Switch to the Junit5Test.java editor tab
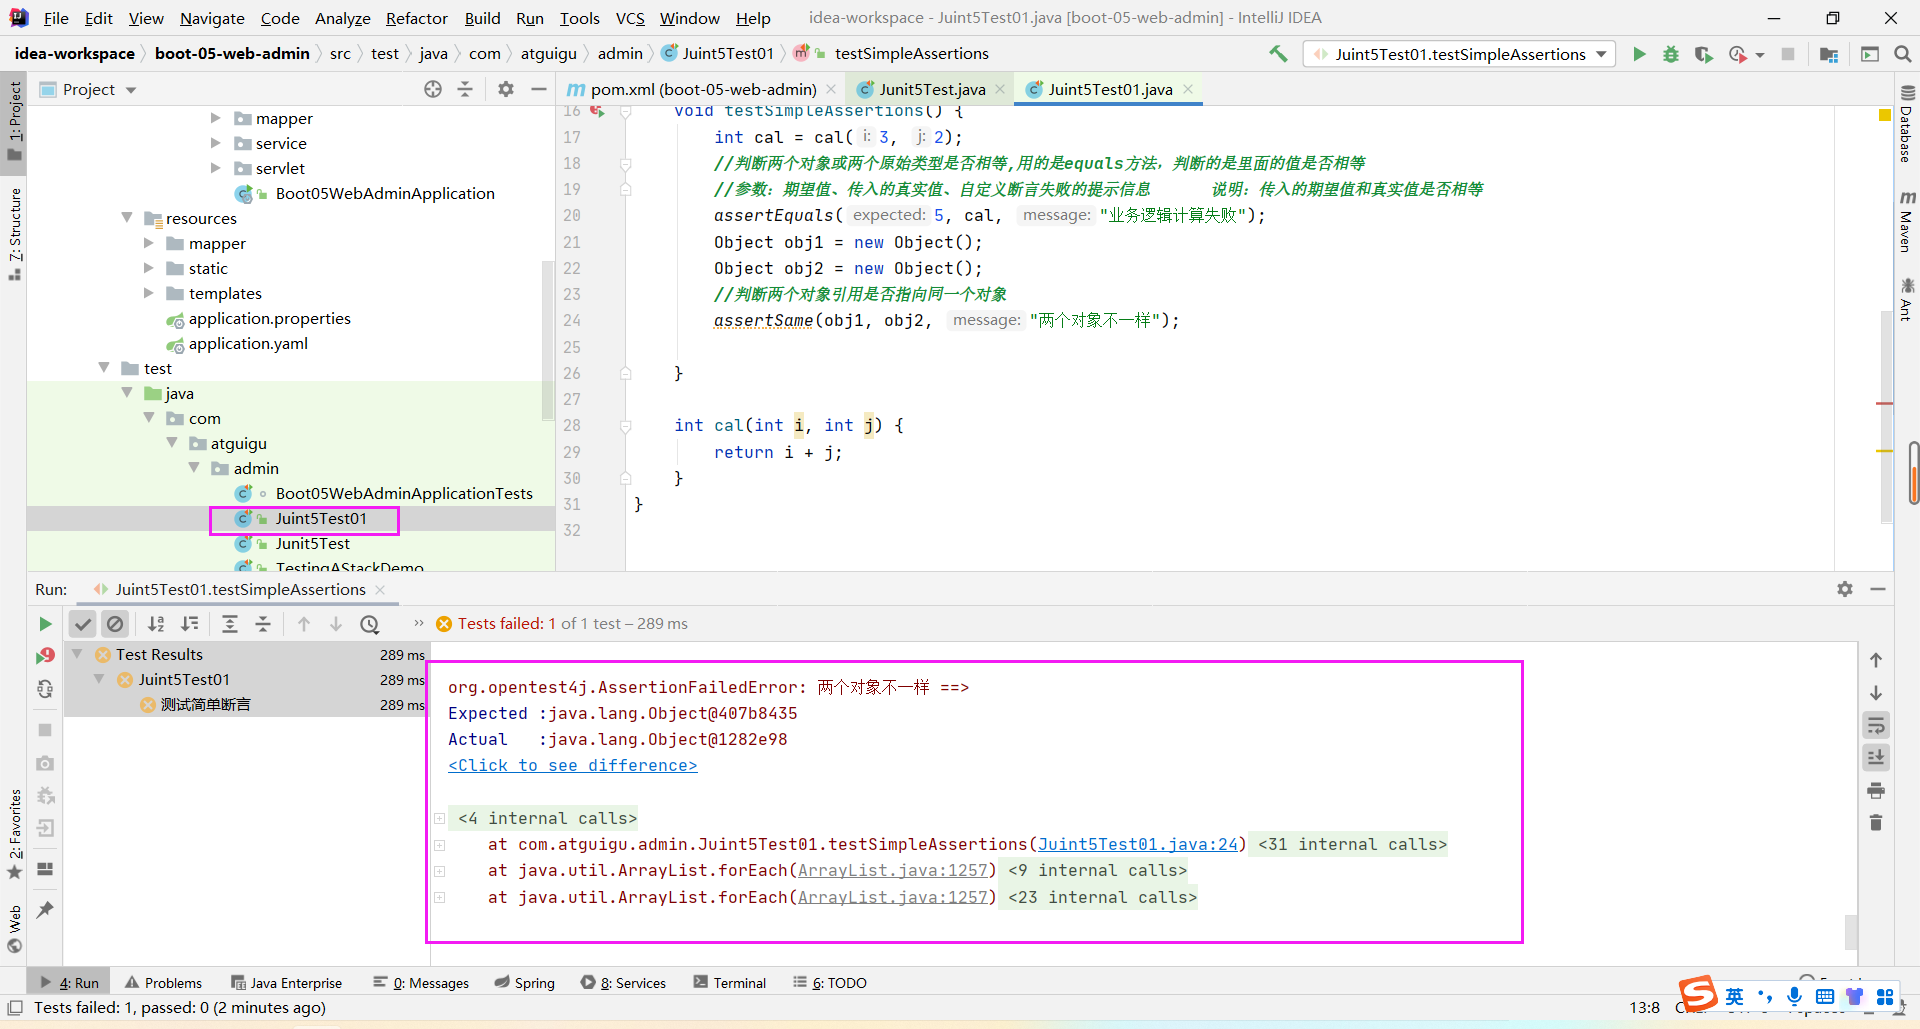The height and width of the screenshot is (1029, 1920). [x=931, y=89]
